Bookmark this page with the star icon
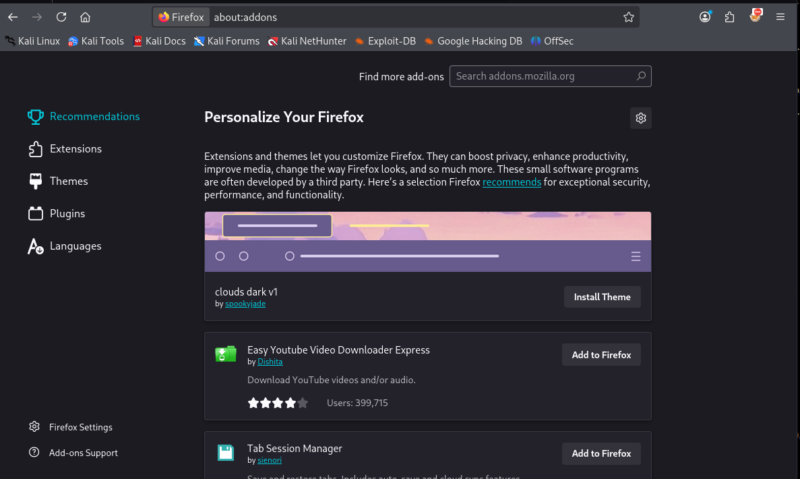Viewport: 800px width, 479px height. click(629, 17)
